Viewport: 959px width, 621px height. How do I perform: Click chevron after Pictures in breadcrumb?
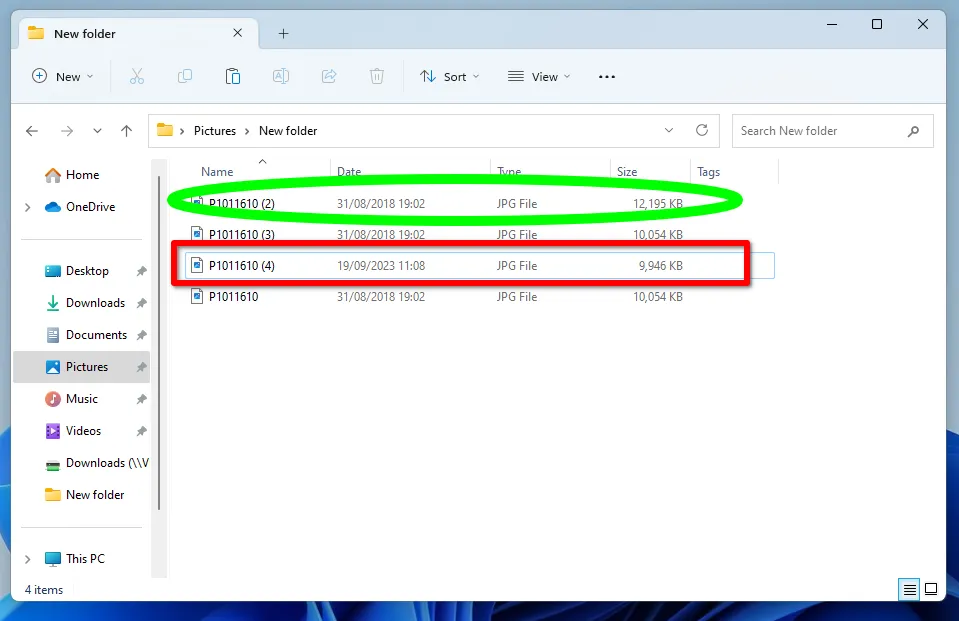[247, 131]
